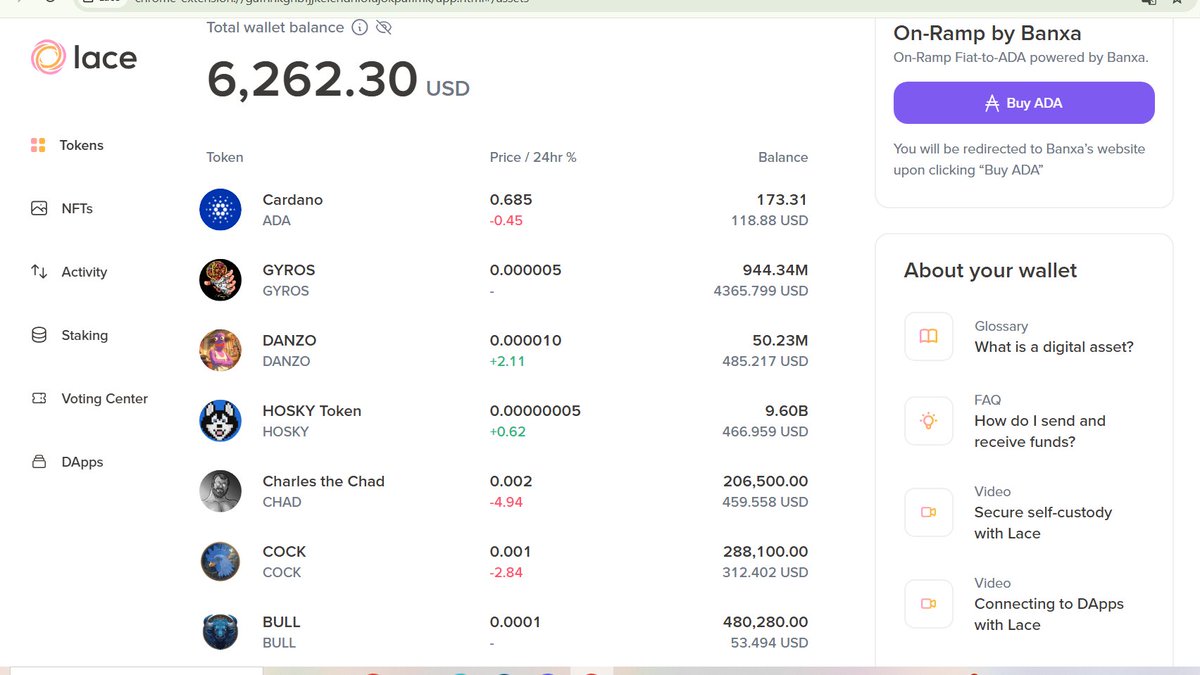Viewport: 1200px width, 675px height.
Task: Click the wallet balance info icon
Action: [x=360, y=27]
